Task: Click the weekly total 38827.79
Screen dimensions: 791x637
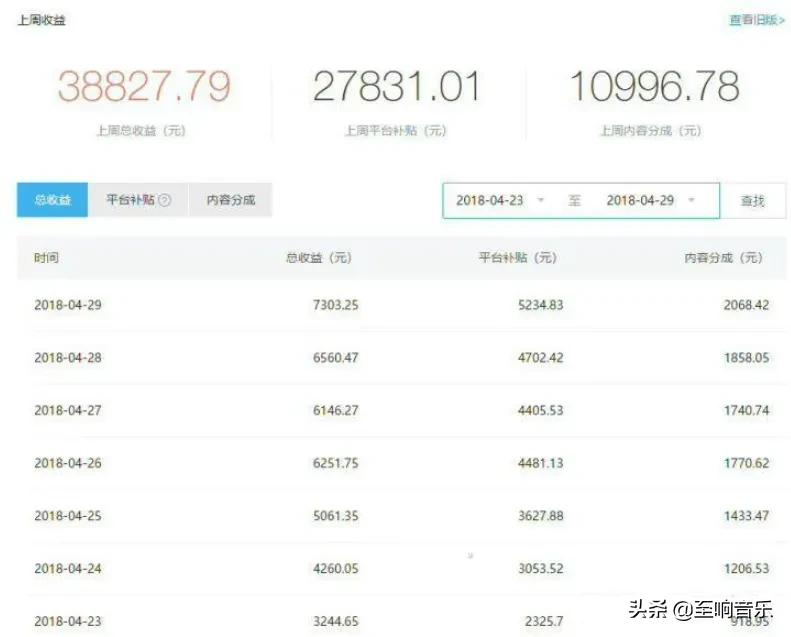Action: pyautogui.click(x=144, y=86)
